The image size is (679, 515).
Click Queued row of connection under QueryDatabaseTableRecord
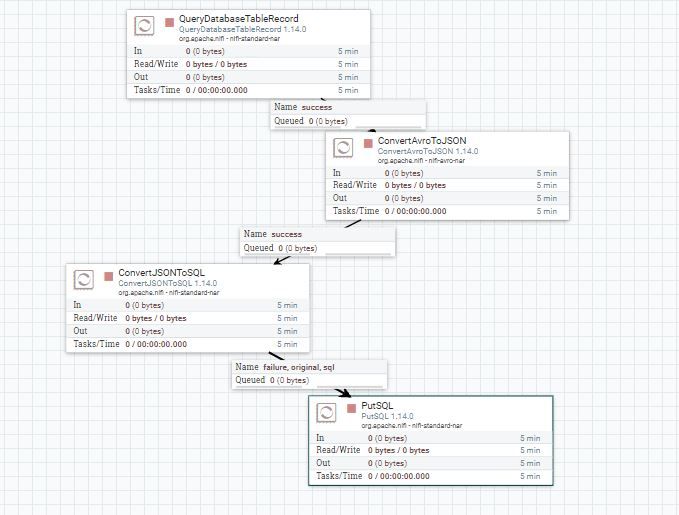pos(348,121)
